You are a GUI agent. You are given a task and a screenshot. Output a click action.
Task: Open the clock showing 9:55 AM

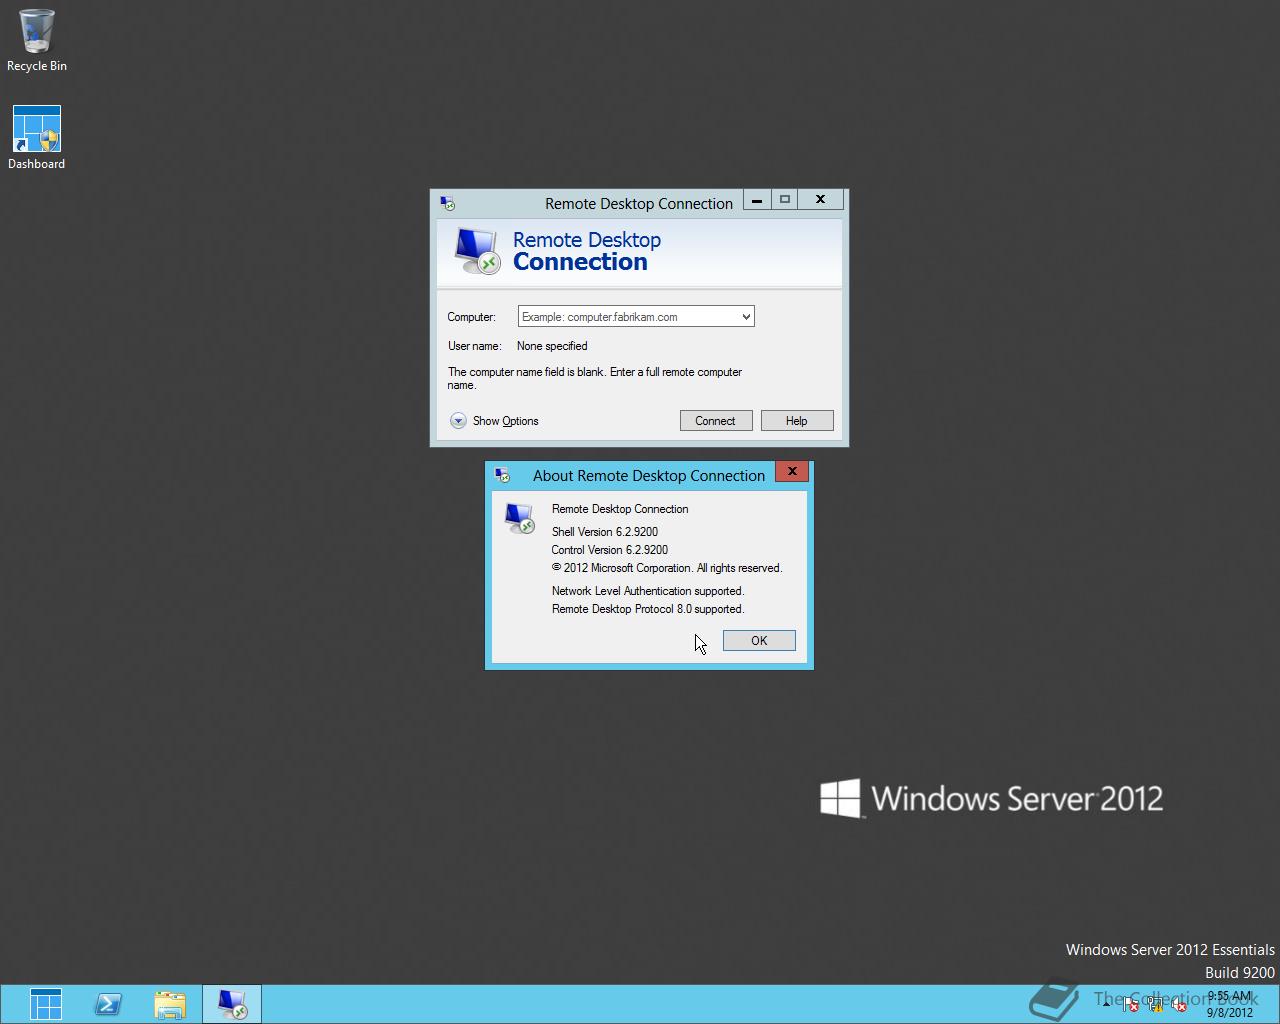[1229, 1004]
